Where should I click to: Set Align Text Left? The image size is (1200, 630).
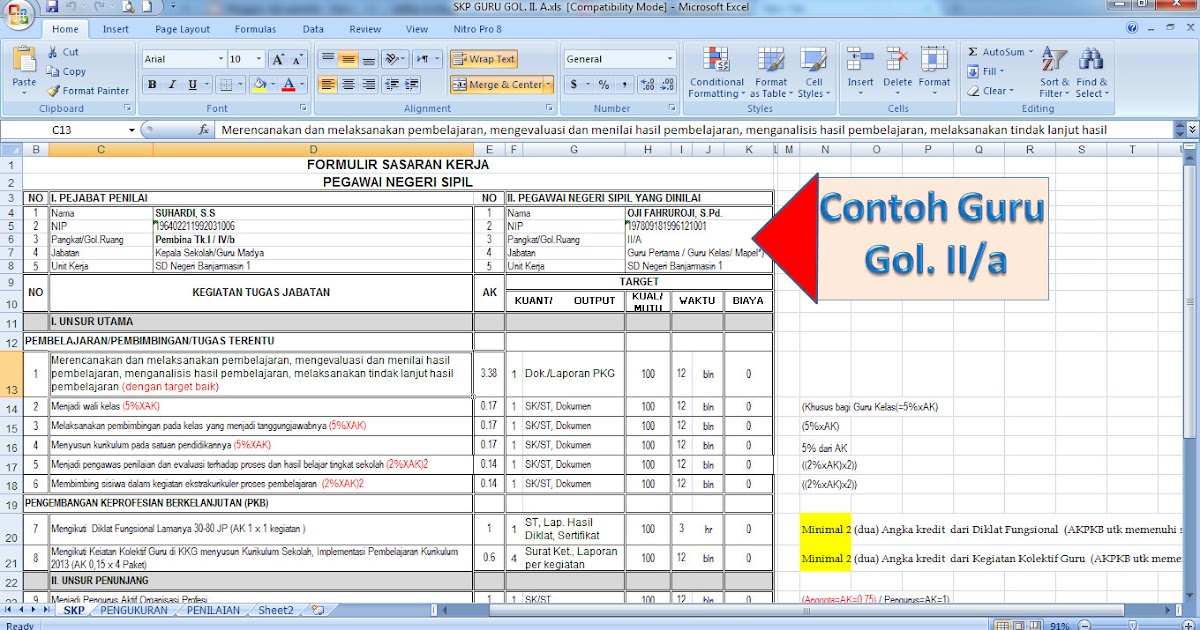coord(327,85)
